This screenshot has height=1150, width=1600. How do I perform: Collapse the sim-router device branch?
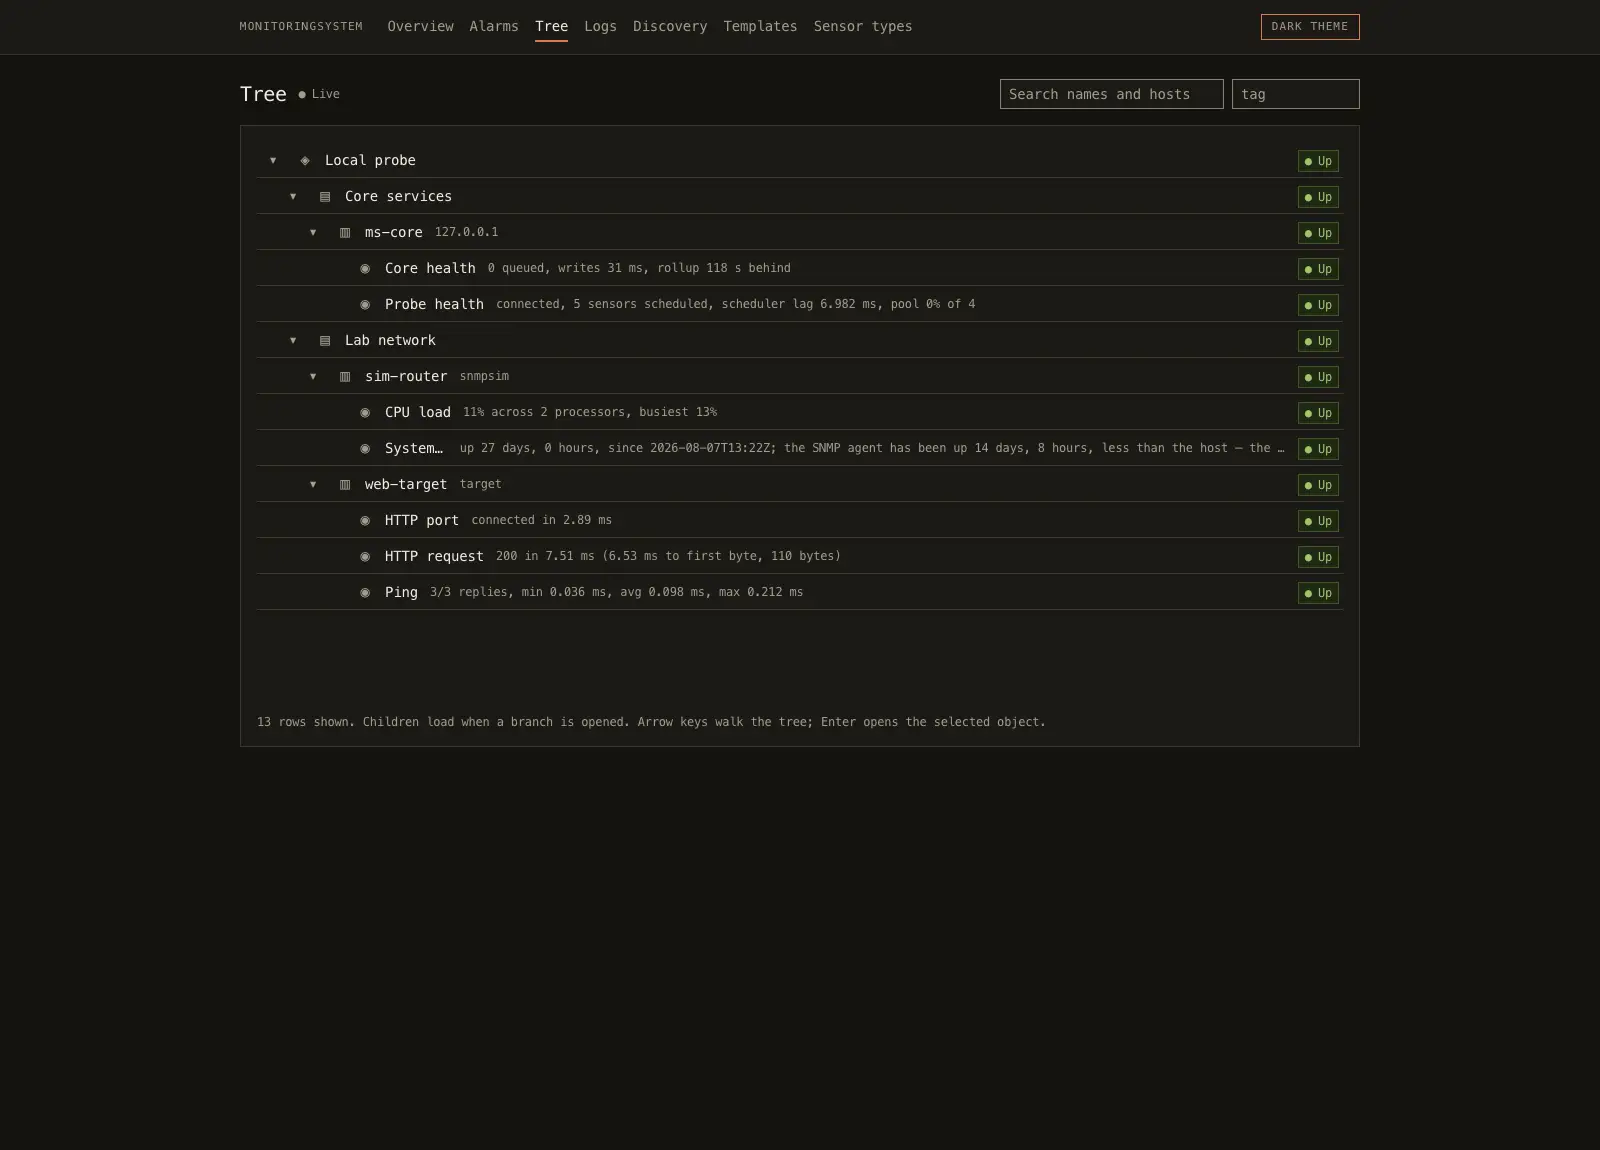tap(313, 377)
